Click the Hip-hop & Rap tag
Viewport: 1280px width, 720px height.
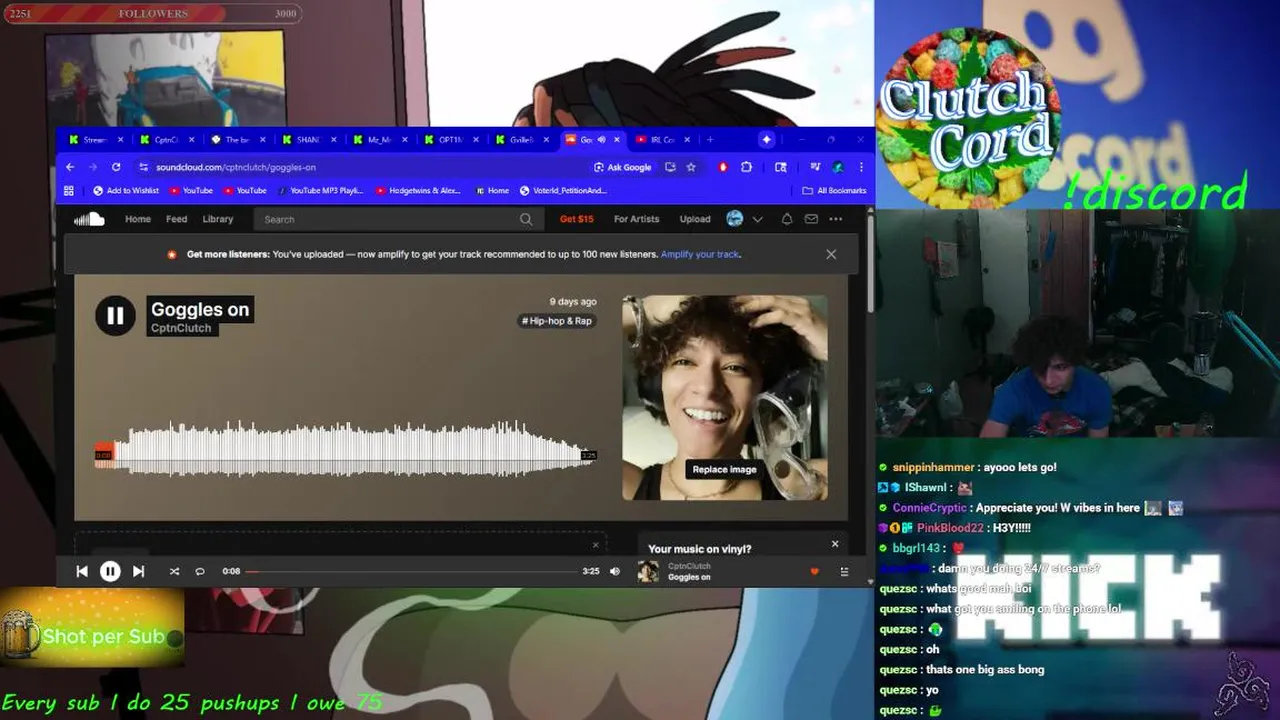click(x=557, y=321)
